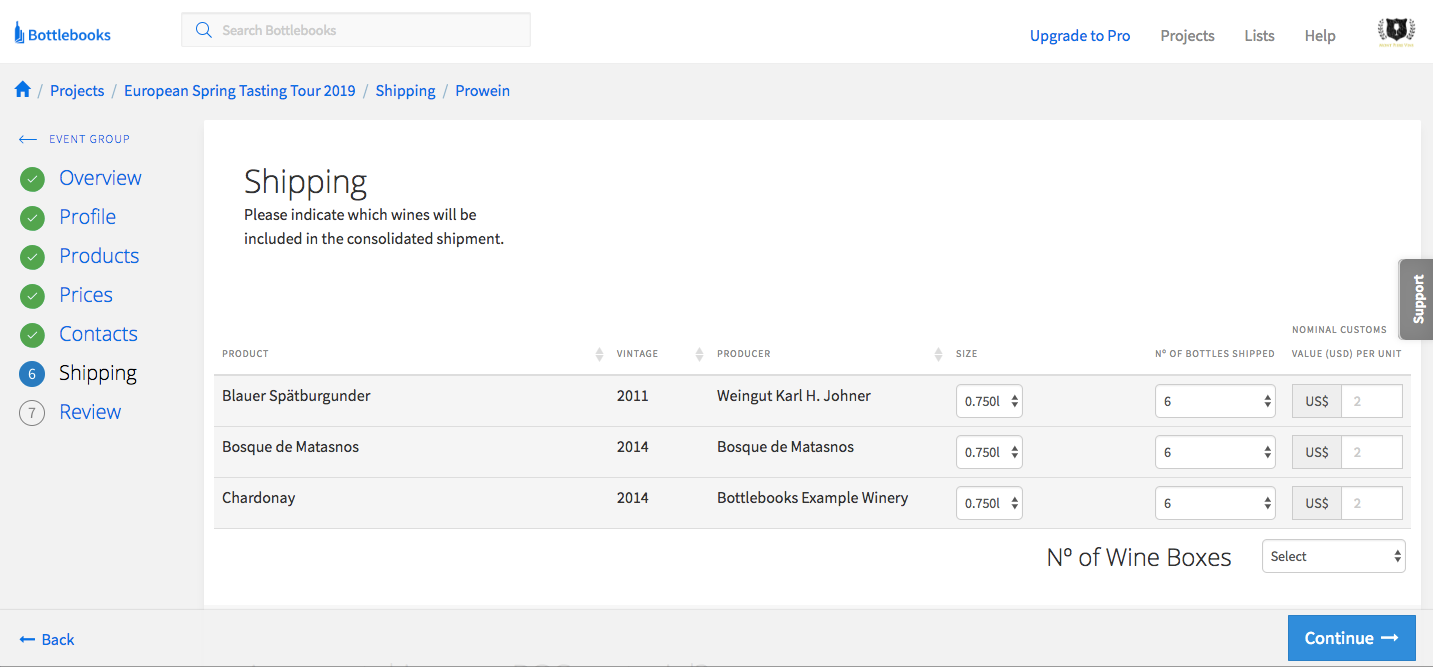The height and width of the screenshot is (667, 1433).
Task: Go to Shipping breadcrumb link
Action: tap(405, 90)
